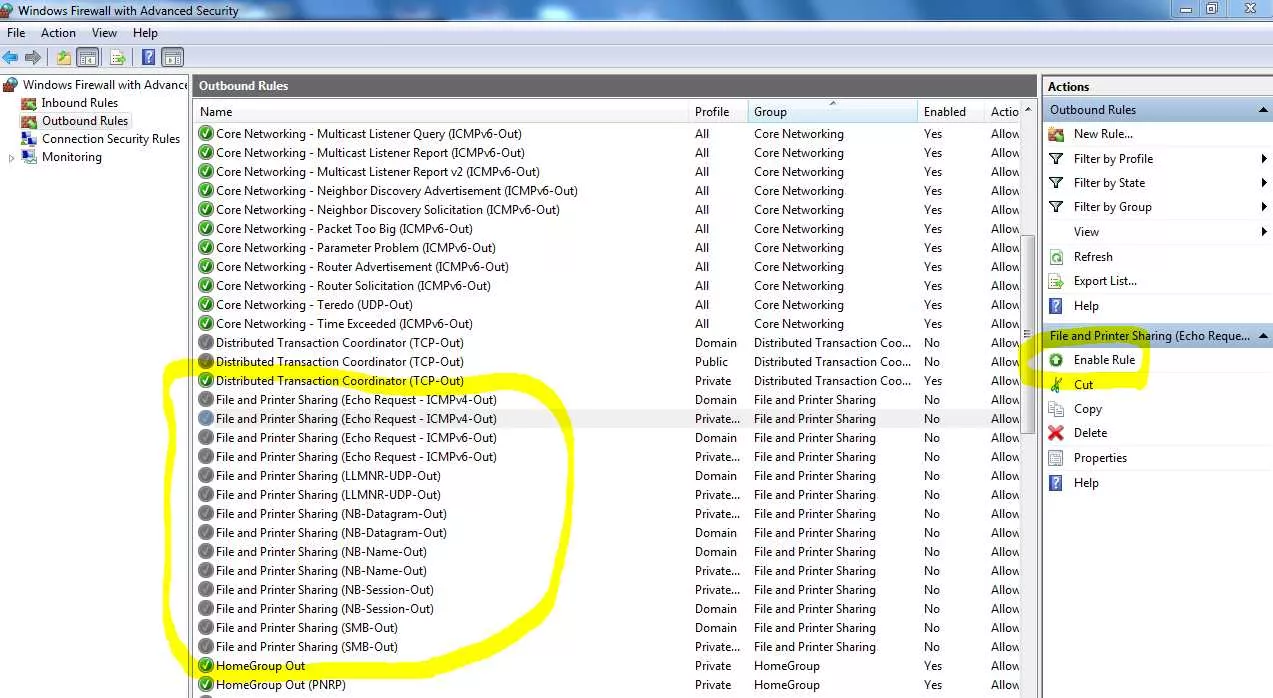This screenshot has width=1273, height=698.
Task: Toggle the Action Pane toolbar icon
Action: coord(172,57)
